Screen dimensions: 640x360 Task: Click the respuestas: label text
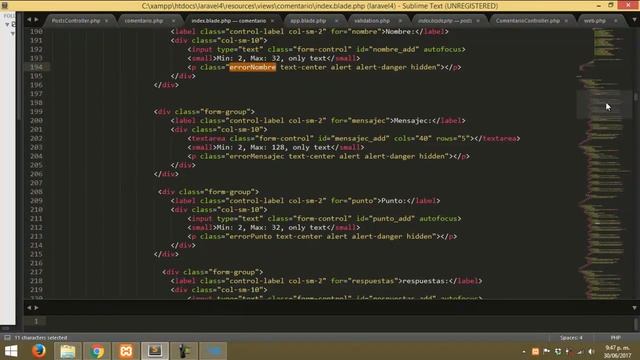pos(425,281)
